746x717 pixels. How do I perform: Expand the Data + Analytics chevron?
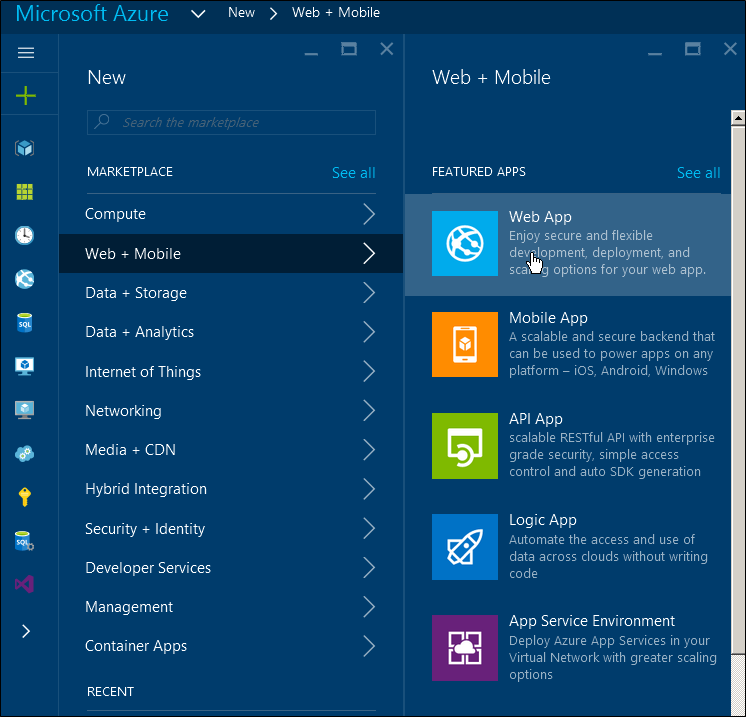click(x=369, y=332)
